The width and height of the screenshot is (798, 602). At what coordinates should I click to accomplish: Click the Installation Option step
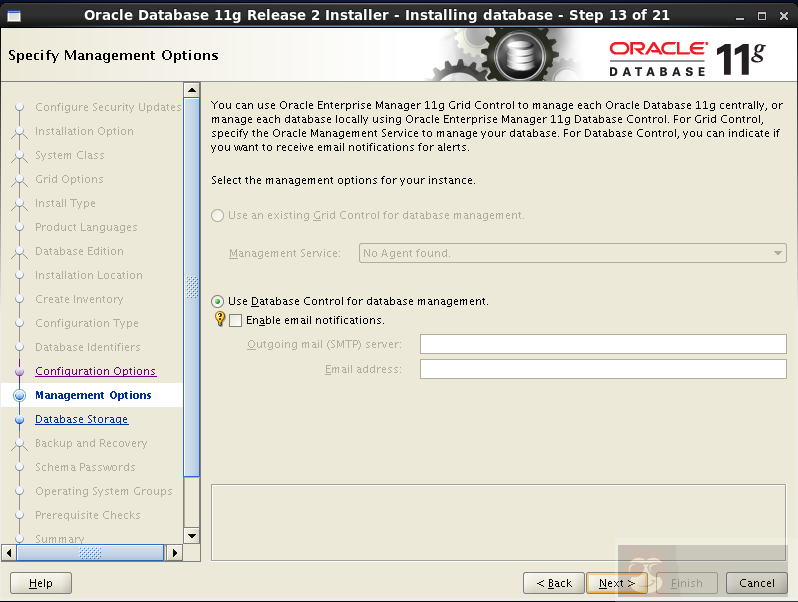click(84, 131)
